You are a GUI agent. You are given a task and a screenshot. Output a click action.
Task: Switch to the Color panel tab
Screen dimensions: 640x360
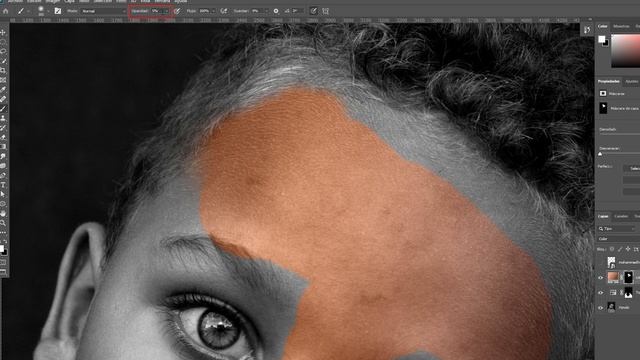pos(603,27)
